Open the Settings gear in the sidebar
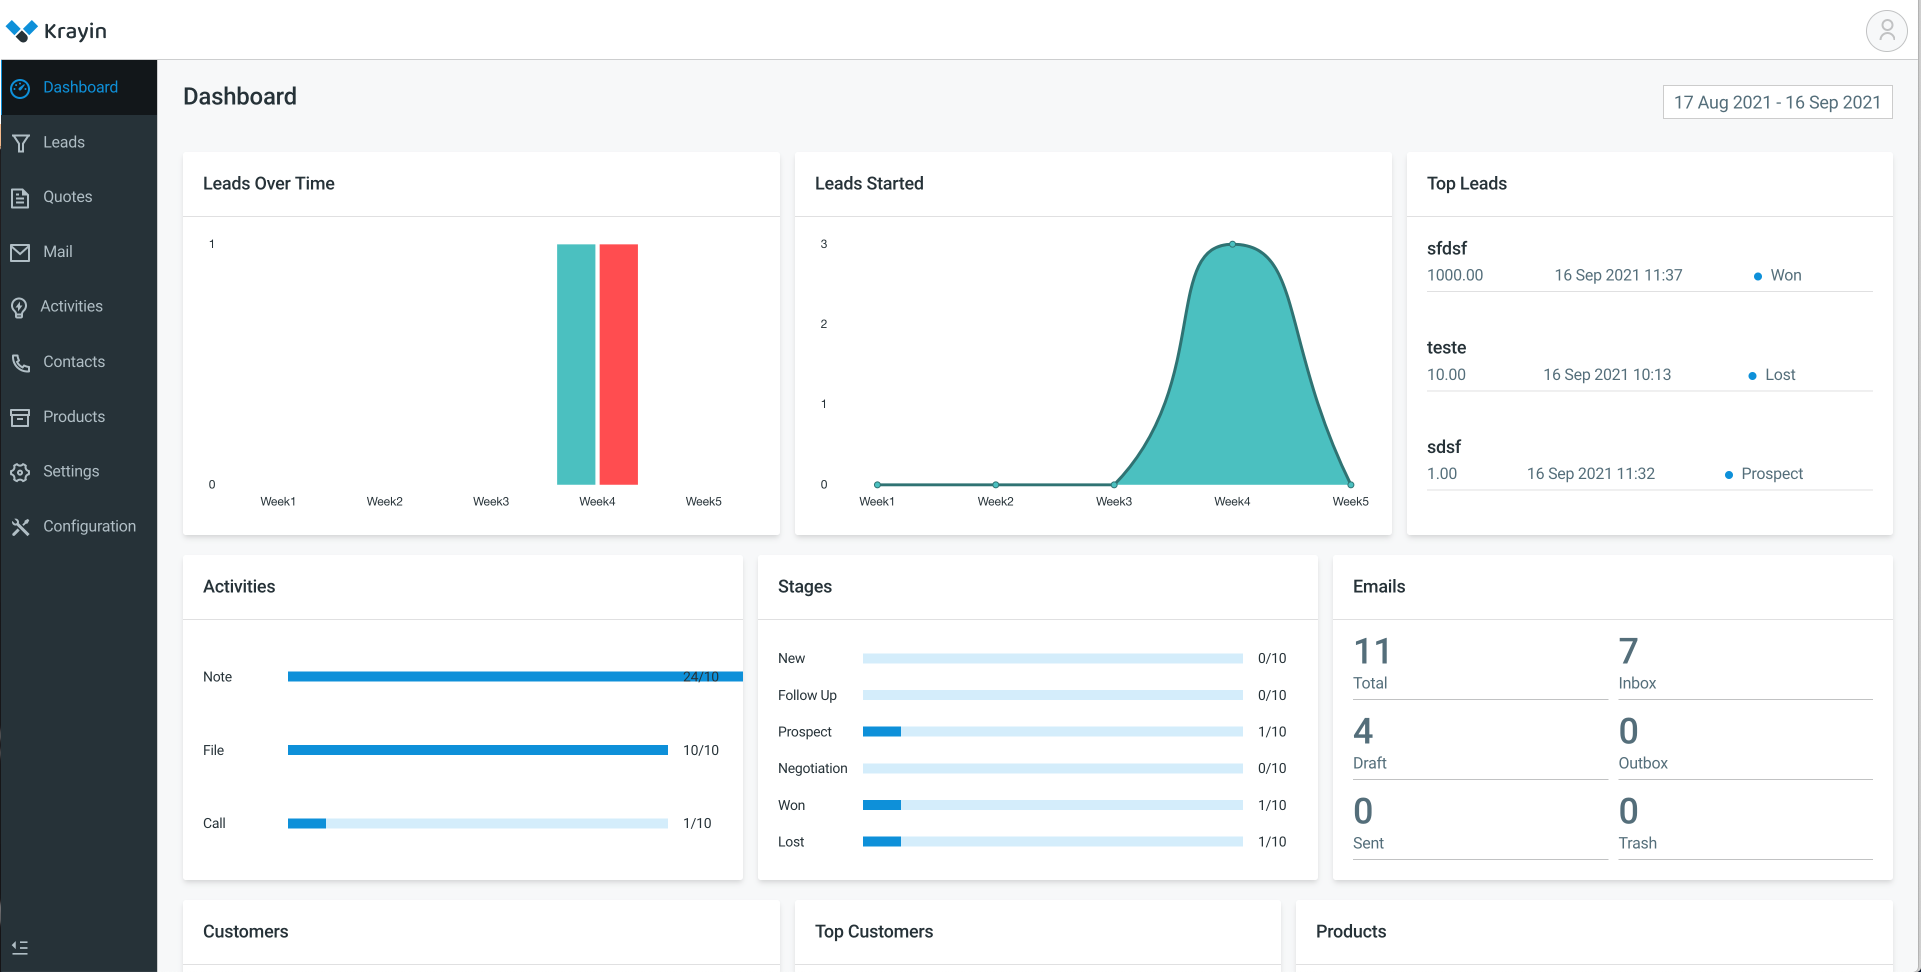The height and width of the screenshot is (972, 1921). click(21, 471)
